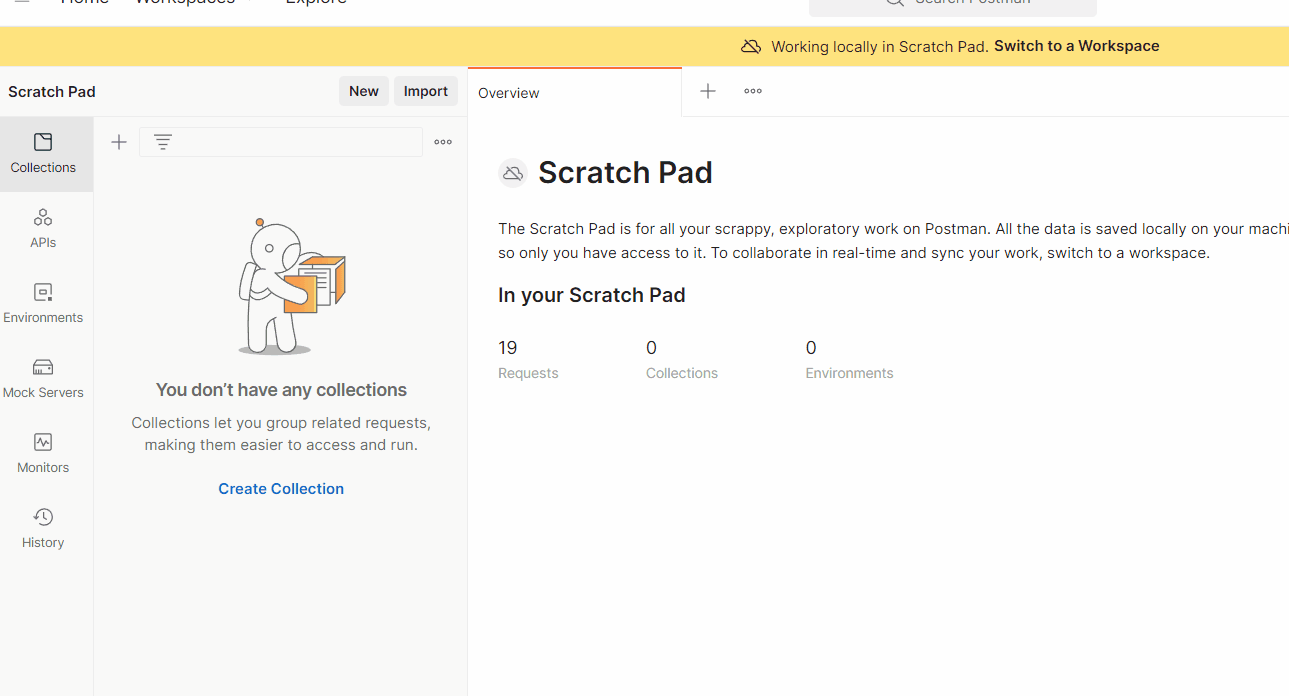Open the History sidebar panel

(x=43, y=529)
